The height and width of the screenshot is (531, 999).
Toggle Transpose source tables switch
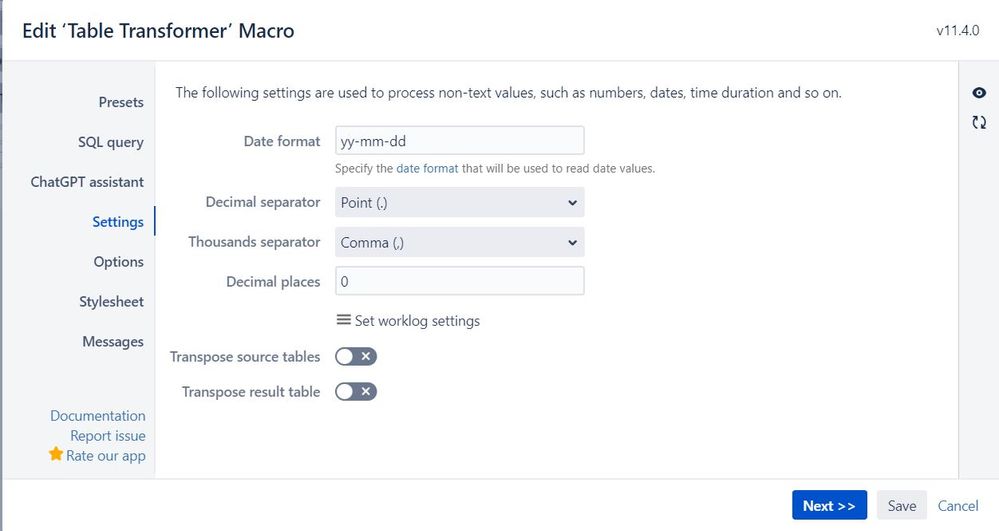[x=356, y=357]
